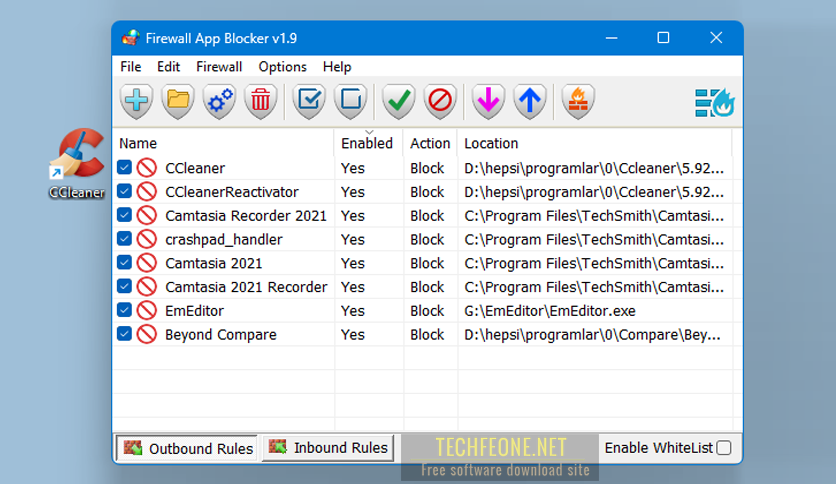Close the Firewall App Blocker window

click(716, 38)
